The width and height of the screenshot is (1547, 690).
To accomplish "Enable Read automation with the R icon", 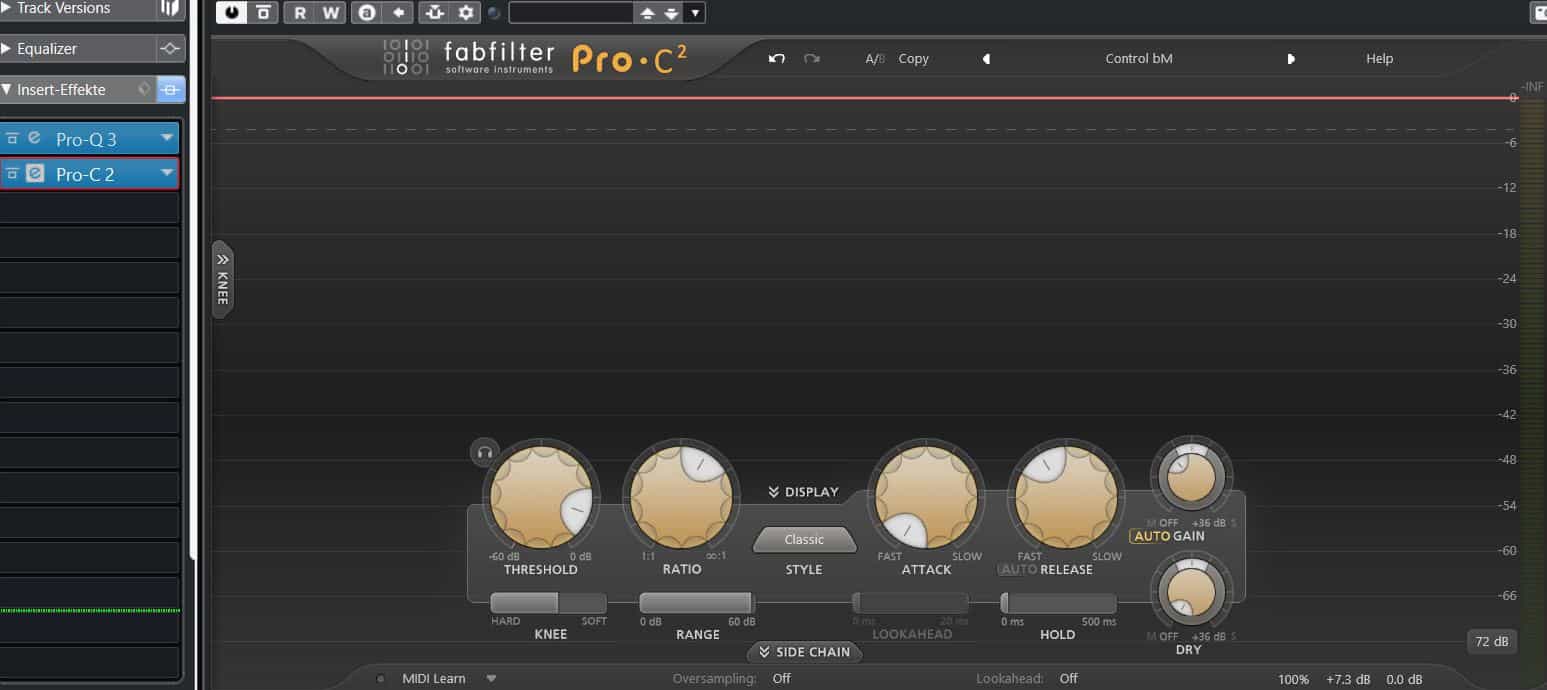I will (x=300, y=13).
